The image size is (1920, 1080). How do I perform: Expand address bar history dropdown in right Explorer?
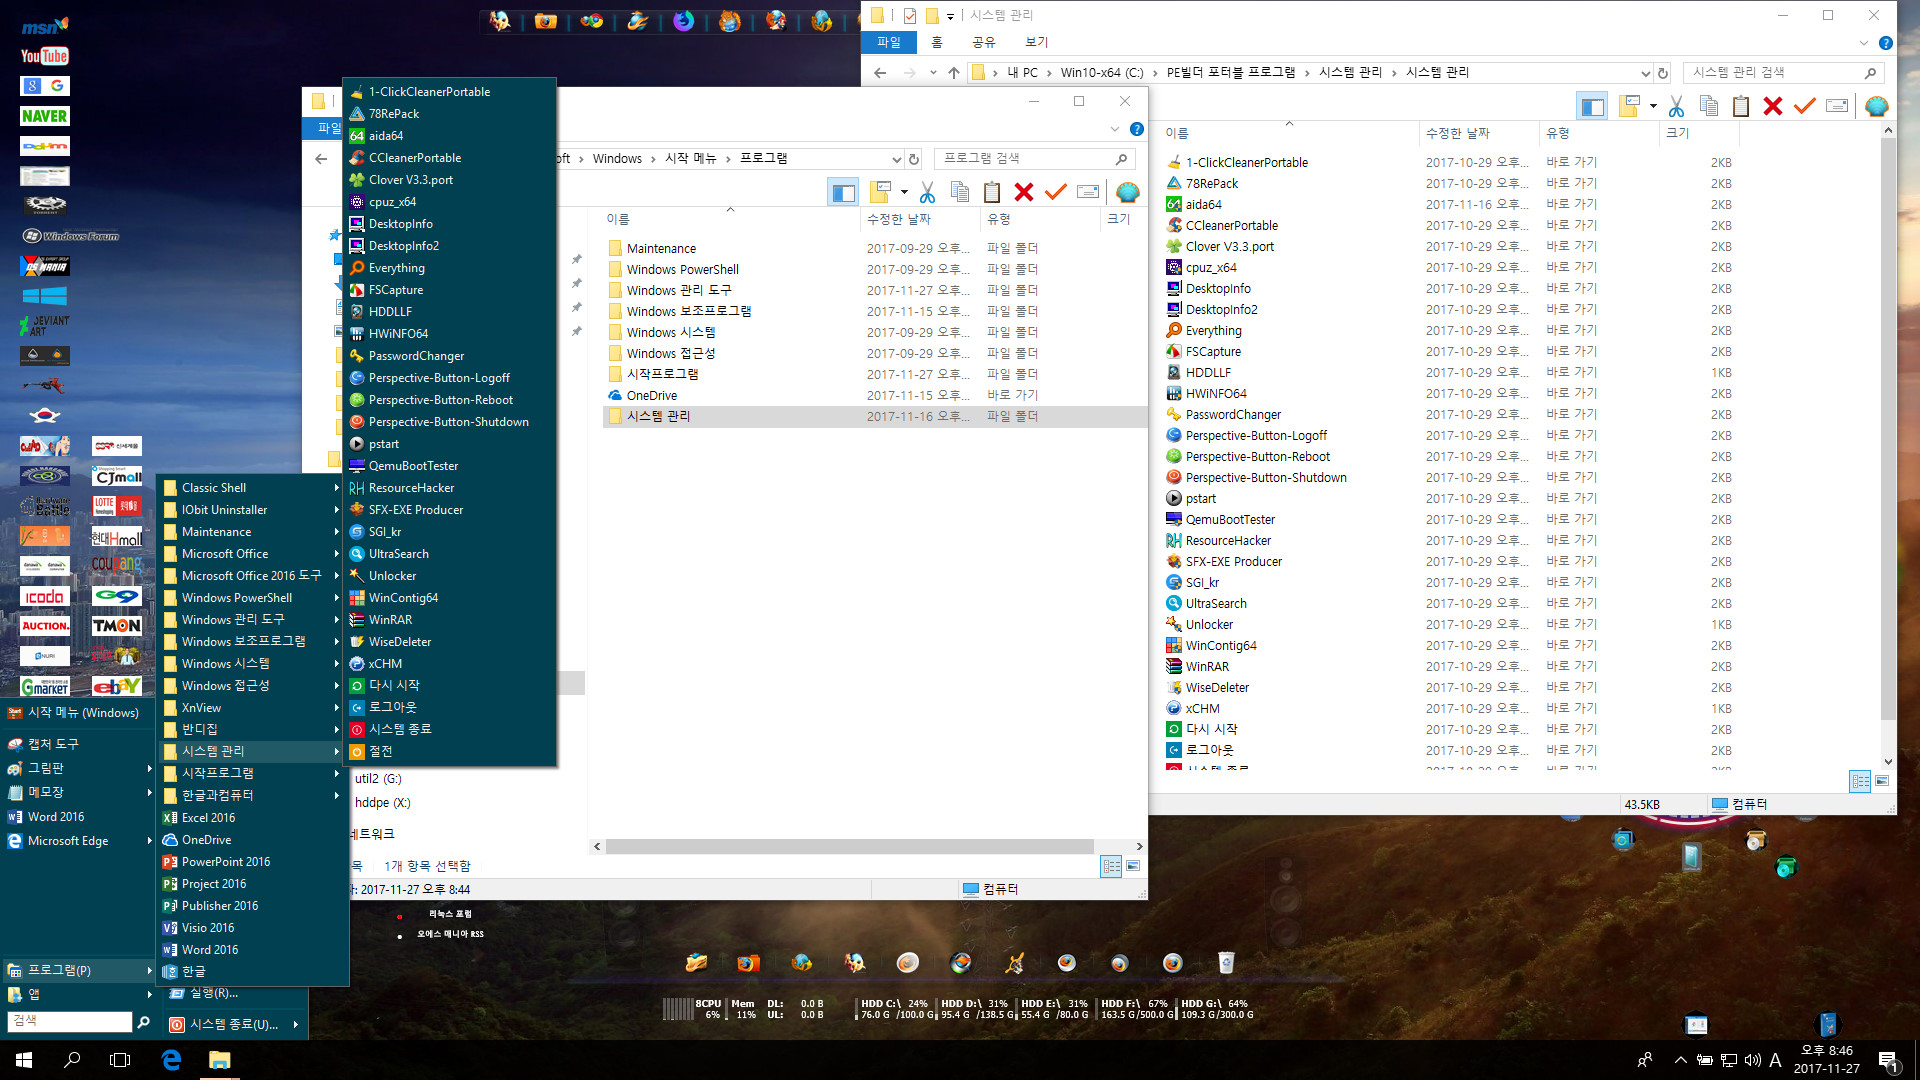pos(1645,73)
